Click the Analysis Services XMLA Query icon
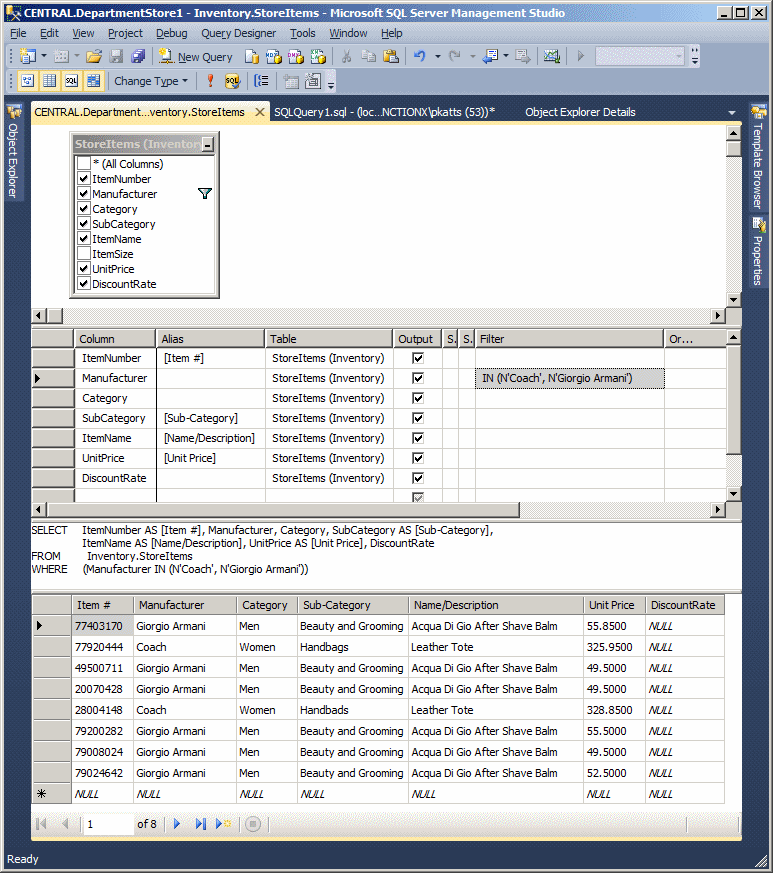The height and width of the screenshot is (873, 773). pos(318,56)
